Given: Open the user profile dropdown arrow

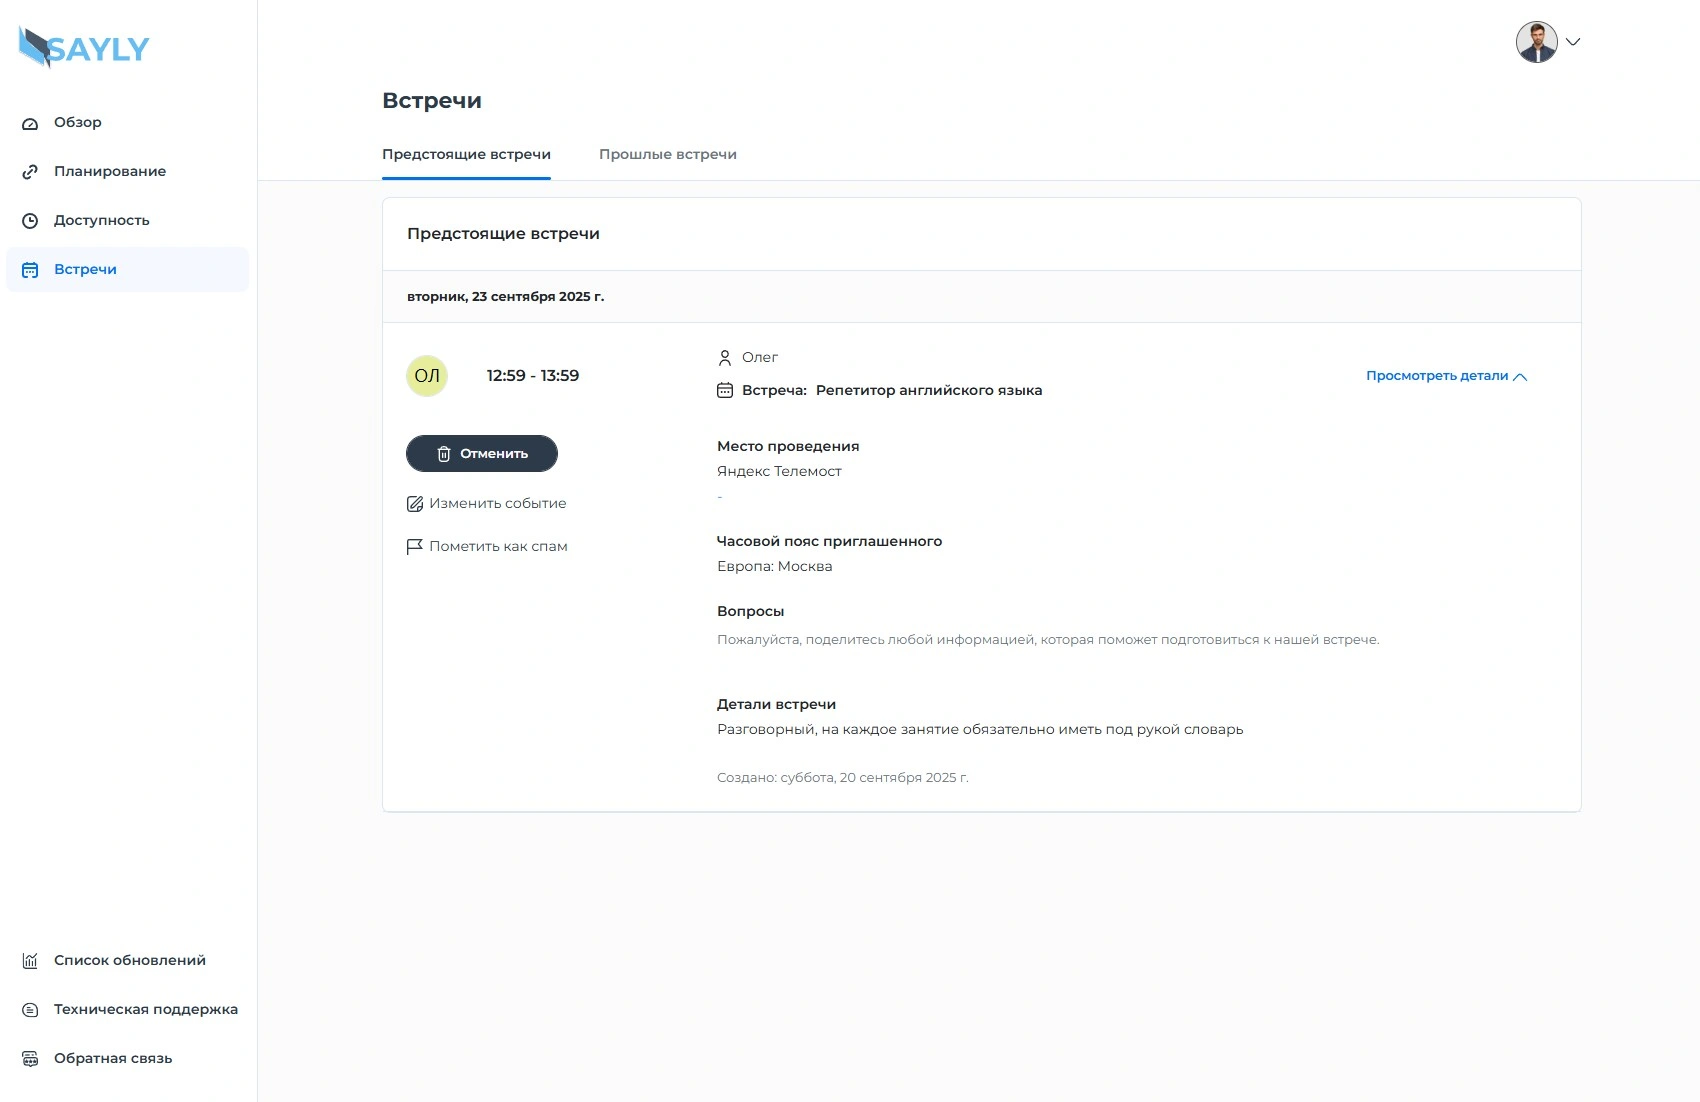Looking at the screenshot, I should point(1573,42).
